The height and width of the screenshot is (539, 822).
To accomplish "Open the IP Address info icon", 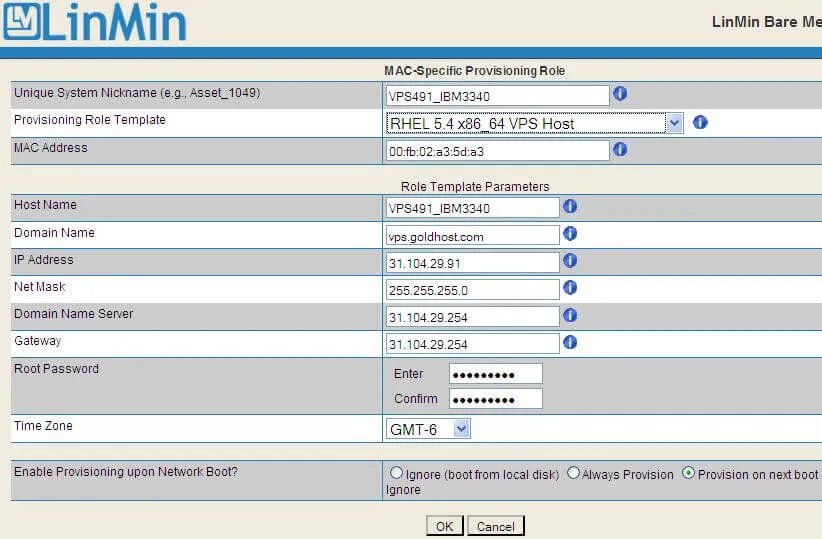I will coord(570,261).
